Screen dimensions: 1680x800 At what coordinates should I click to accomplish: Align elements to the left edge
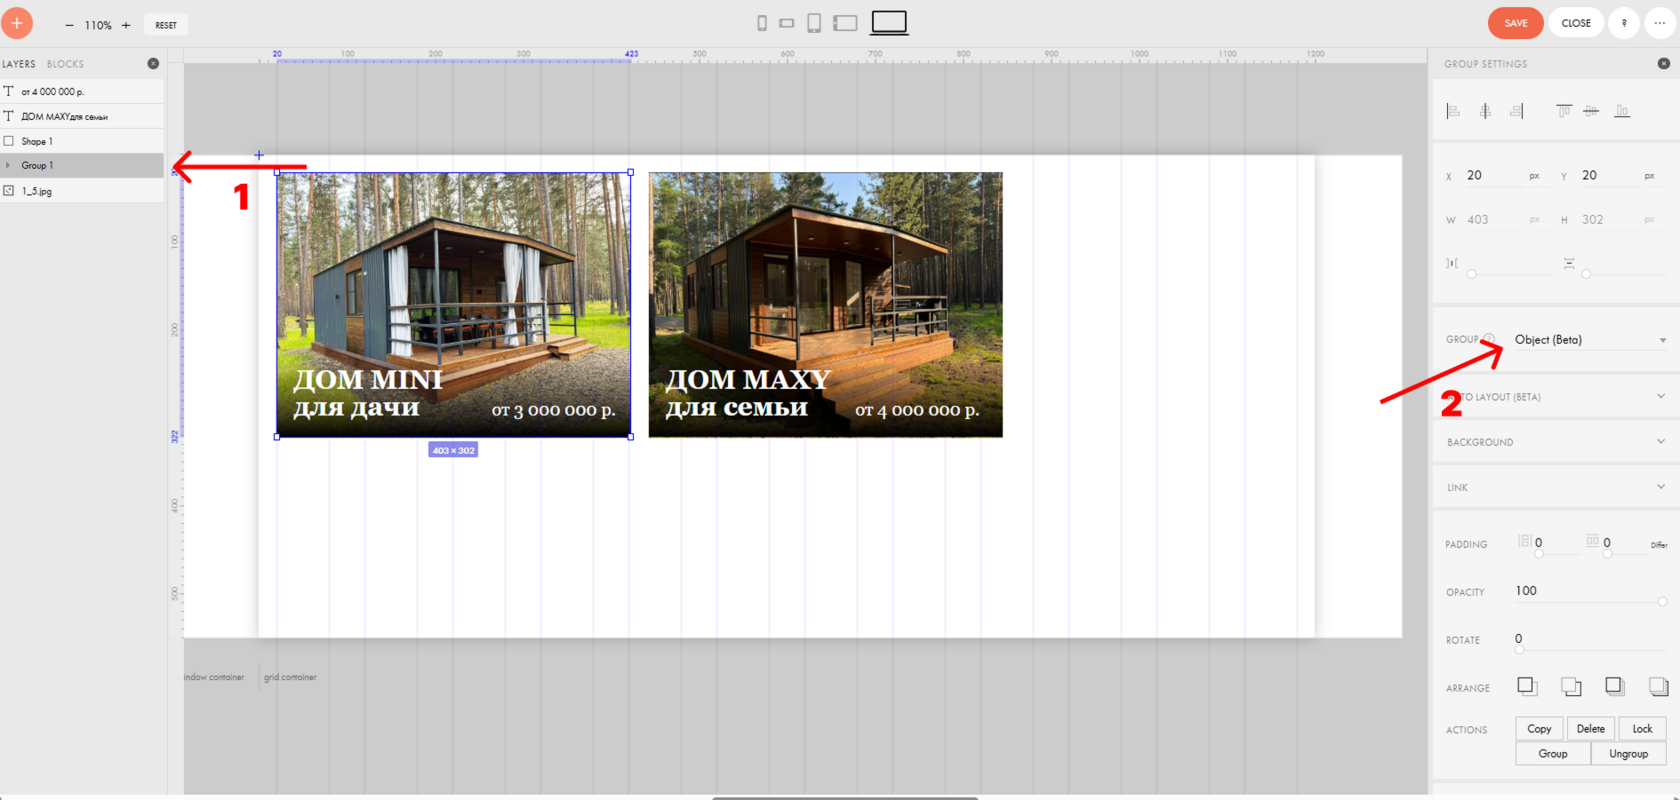[1453, 111]
